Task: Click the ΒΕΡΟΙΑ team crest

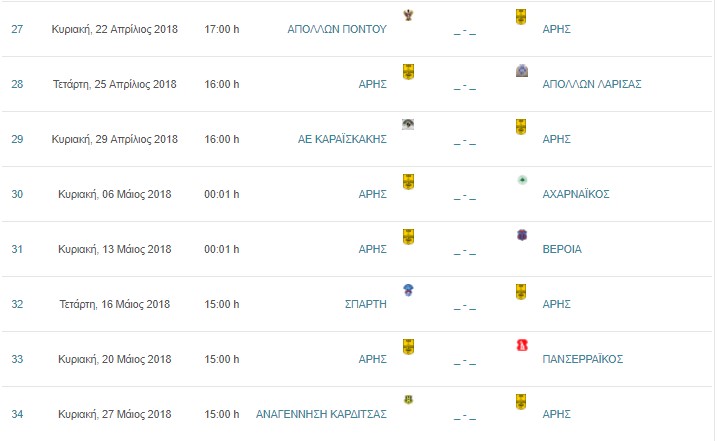Action: pyautogui.click(x=522, y=235)
